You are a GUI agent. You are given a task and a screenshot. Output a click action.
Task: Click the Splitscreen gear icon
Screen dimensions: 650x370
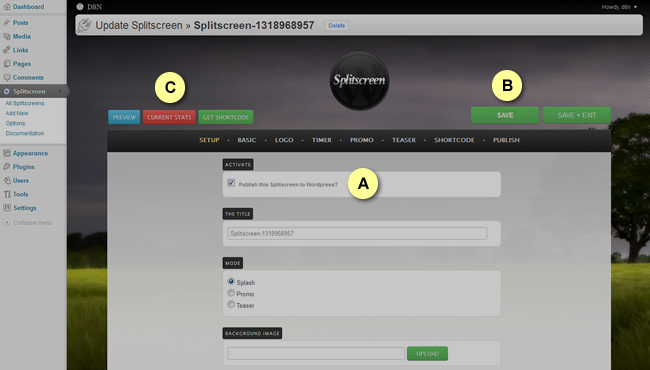(x=7, y=91)
